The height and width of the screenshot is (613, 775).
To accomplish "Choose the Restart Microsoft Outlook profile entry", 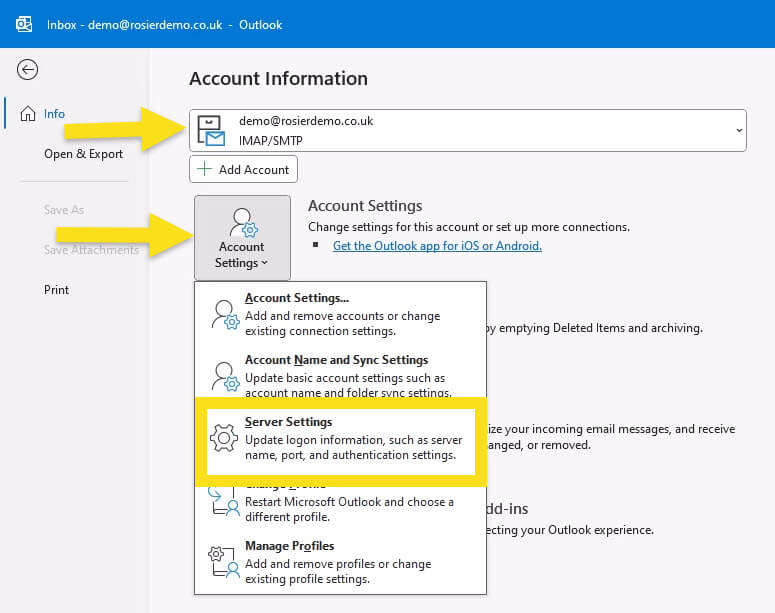I will (x=341, y=506).
